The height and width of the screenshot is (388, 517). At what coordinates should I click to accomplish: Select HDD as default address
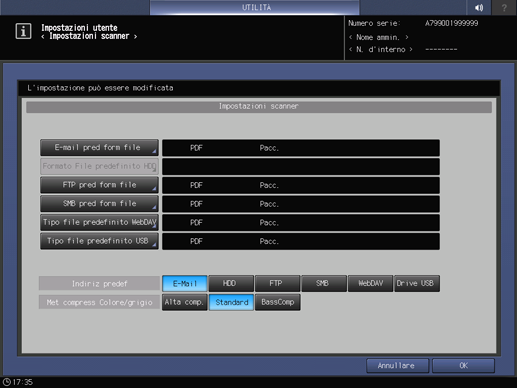point(231,283)
